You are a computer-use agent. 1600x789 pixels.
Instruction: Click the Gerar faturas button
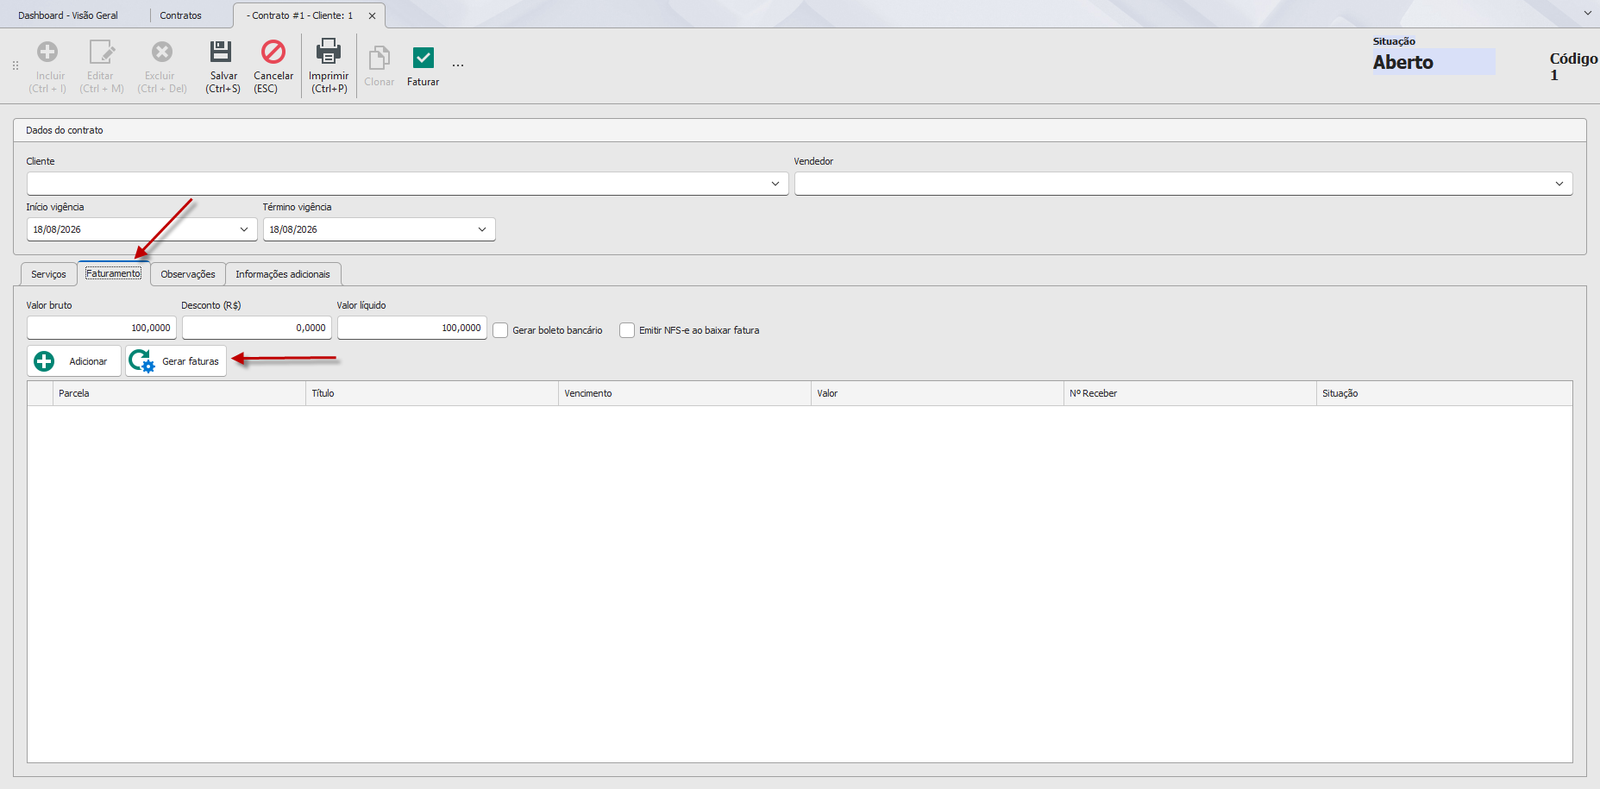click(x=176, y=361)
